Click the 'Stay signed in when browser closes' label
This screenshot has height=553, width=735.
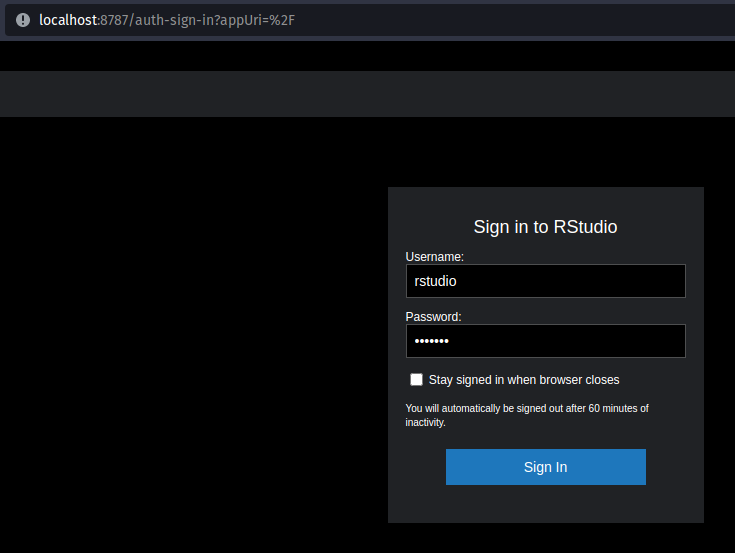tap(524, 380)
